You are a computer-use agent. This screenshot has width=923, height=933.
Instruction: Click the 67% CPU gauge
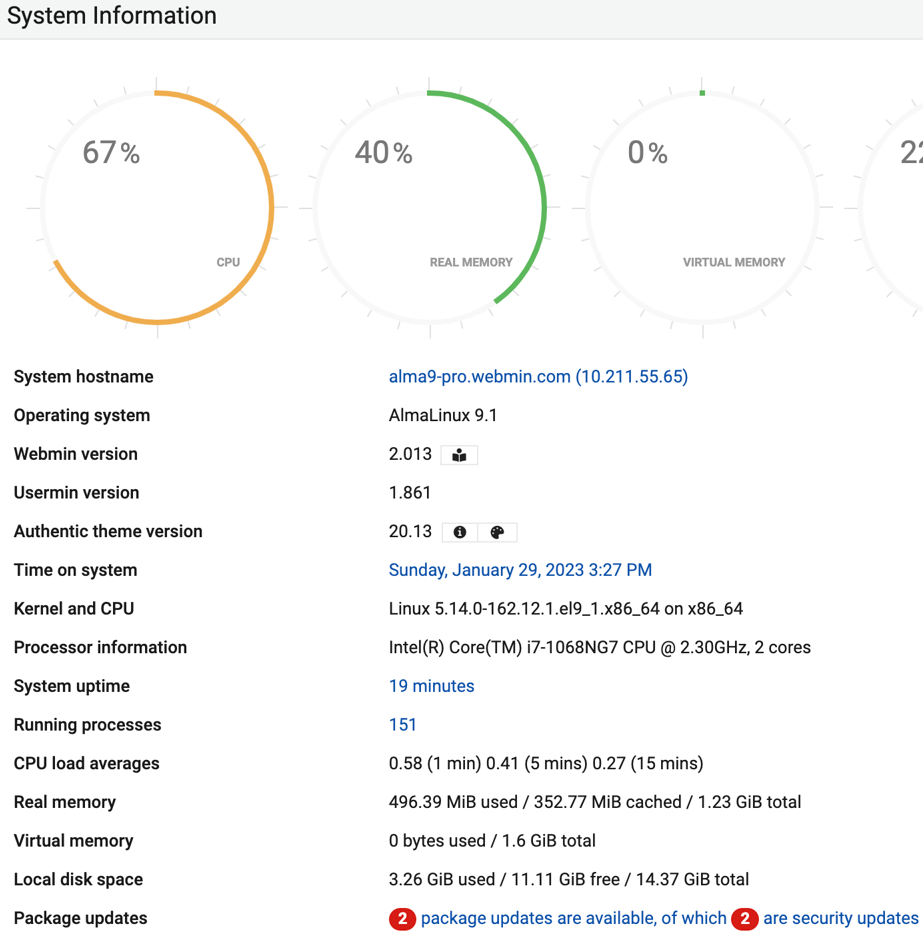click(157, 208)
